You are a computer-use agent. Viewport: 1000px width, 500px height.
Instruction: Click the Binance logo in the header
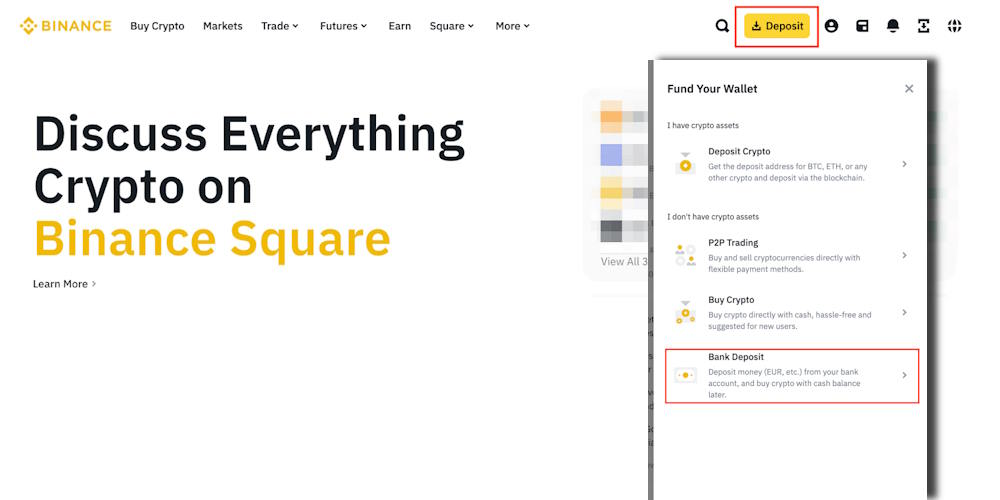pos(66,26)
